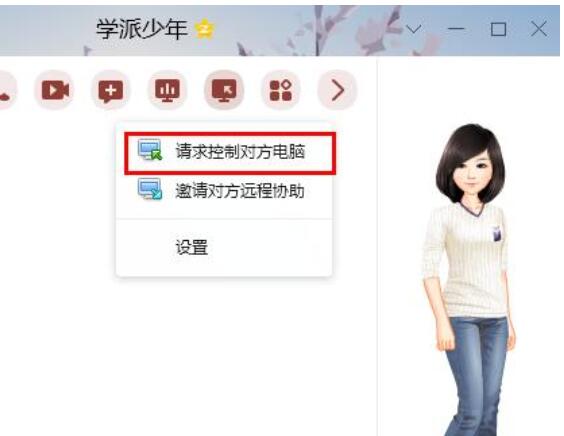Click the remote desktop toolbar icon
The image size is (564, 436).
[x=224, y=90]
